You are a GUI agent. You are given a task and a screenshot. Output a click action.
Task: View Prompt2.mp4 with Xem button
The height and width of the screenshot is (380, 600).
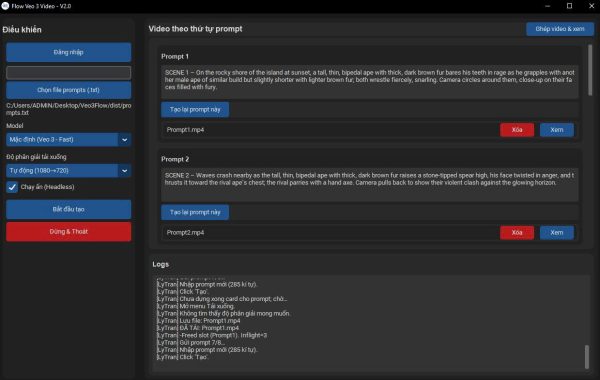point(557,232)
